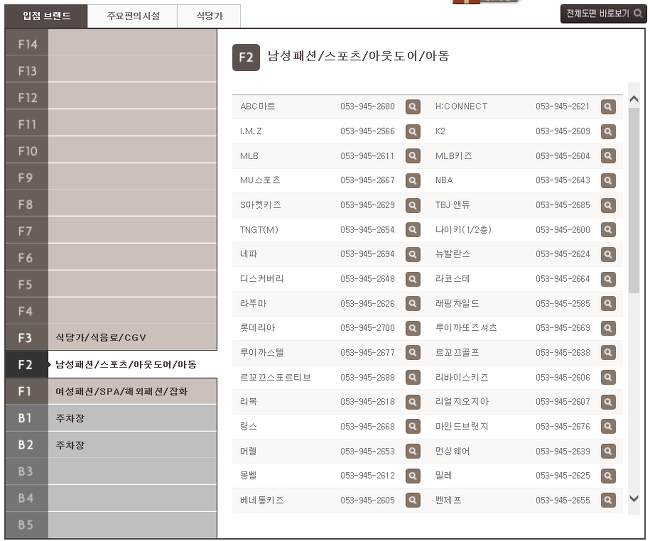Click the 르꼬끄스포르티브 brand name

pyautogui.click(x=276, y=377)
